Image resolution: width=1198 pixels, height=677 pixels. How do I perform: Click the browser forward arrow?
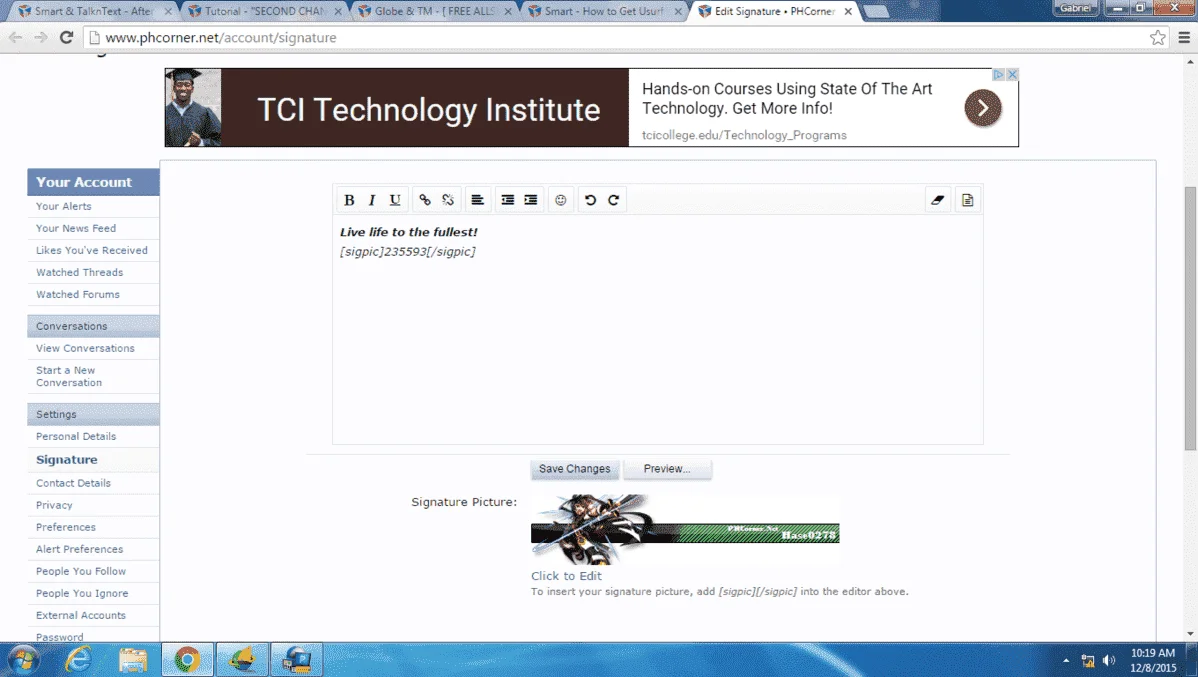click(x=40, y=37)
